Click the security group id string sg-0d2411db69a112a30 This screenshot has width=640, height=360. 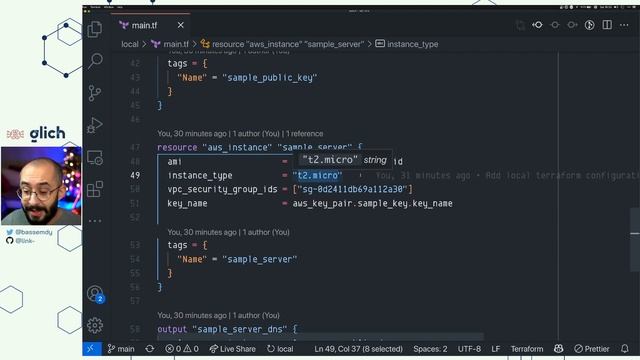(353, 189)
